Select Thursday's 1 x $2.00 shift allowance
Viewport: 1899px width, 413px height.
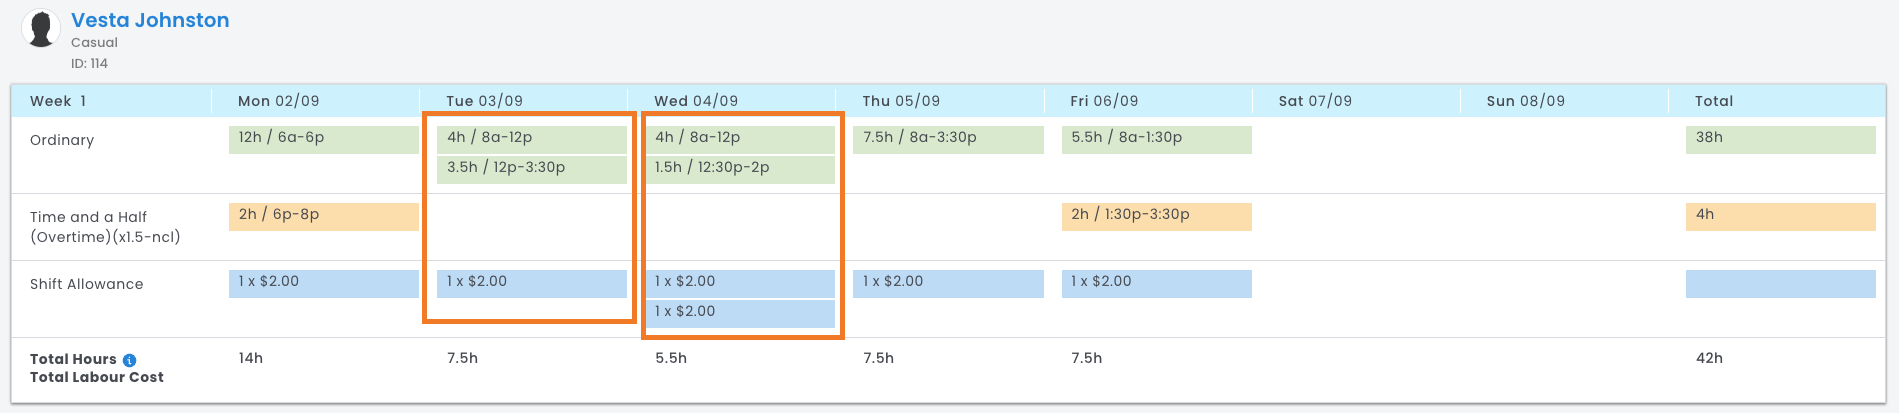[948, 283]
